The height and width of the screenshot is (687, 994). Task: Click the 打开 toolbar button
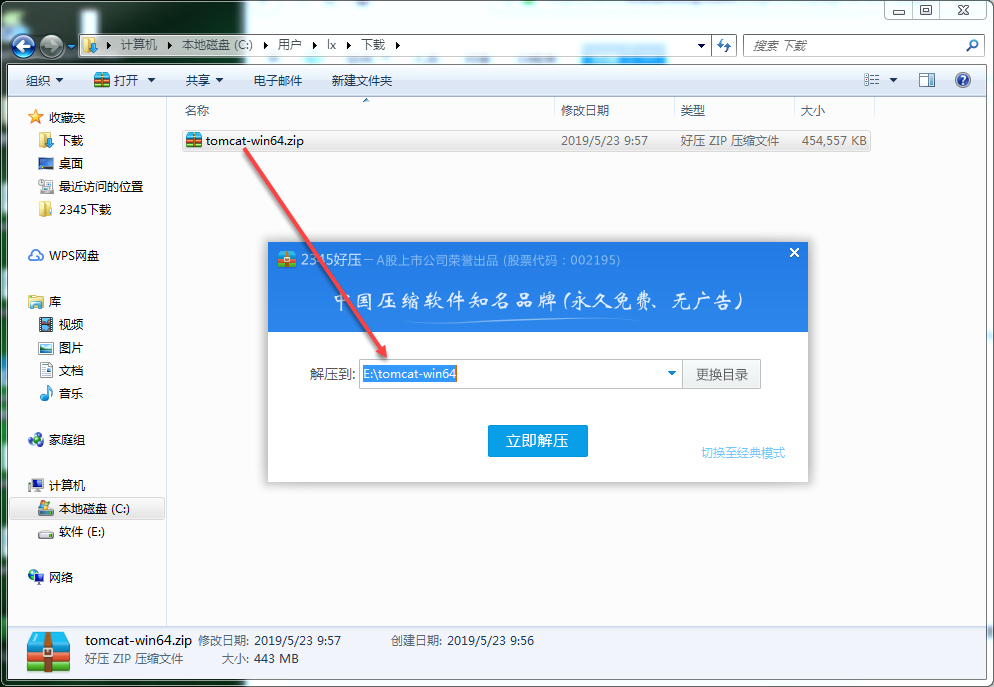116,80
